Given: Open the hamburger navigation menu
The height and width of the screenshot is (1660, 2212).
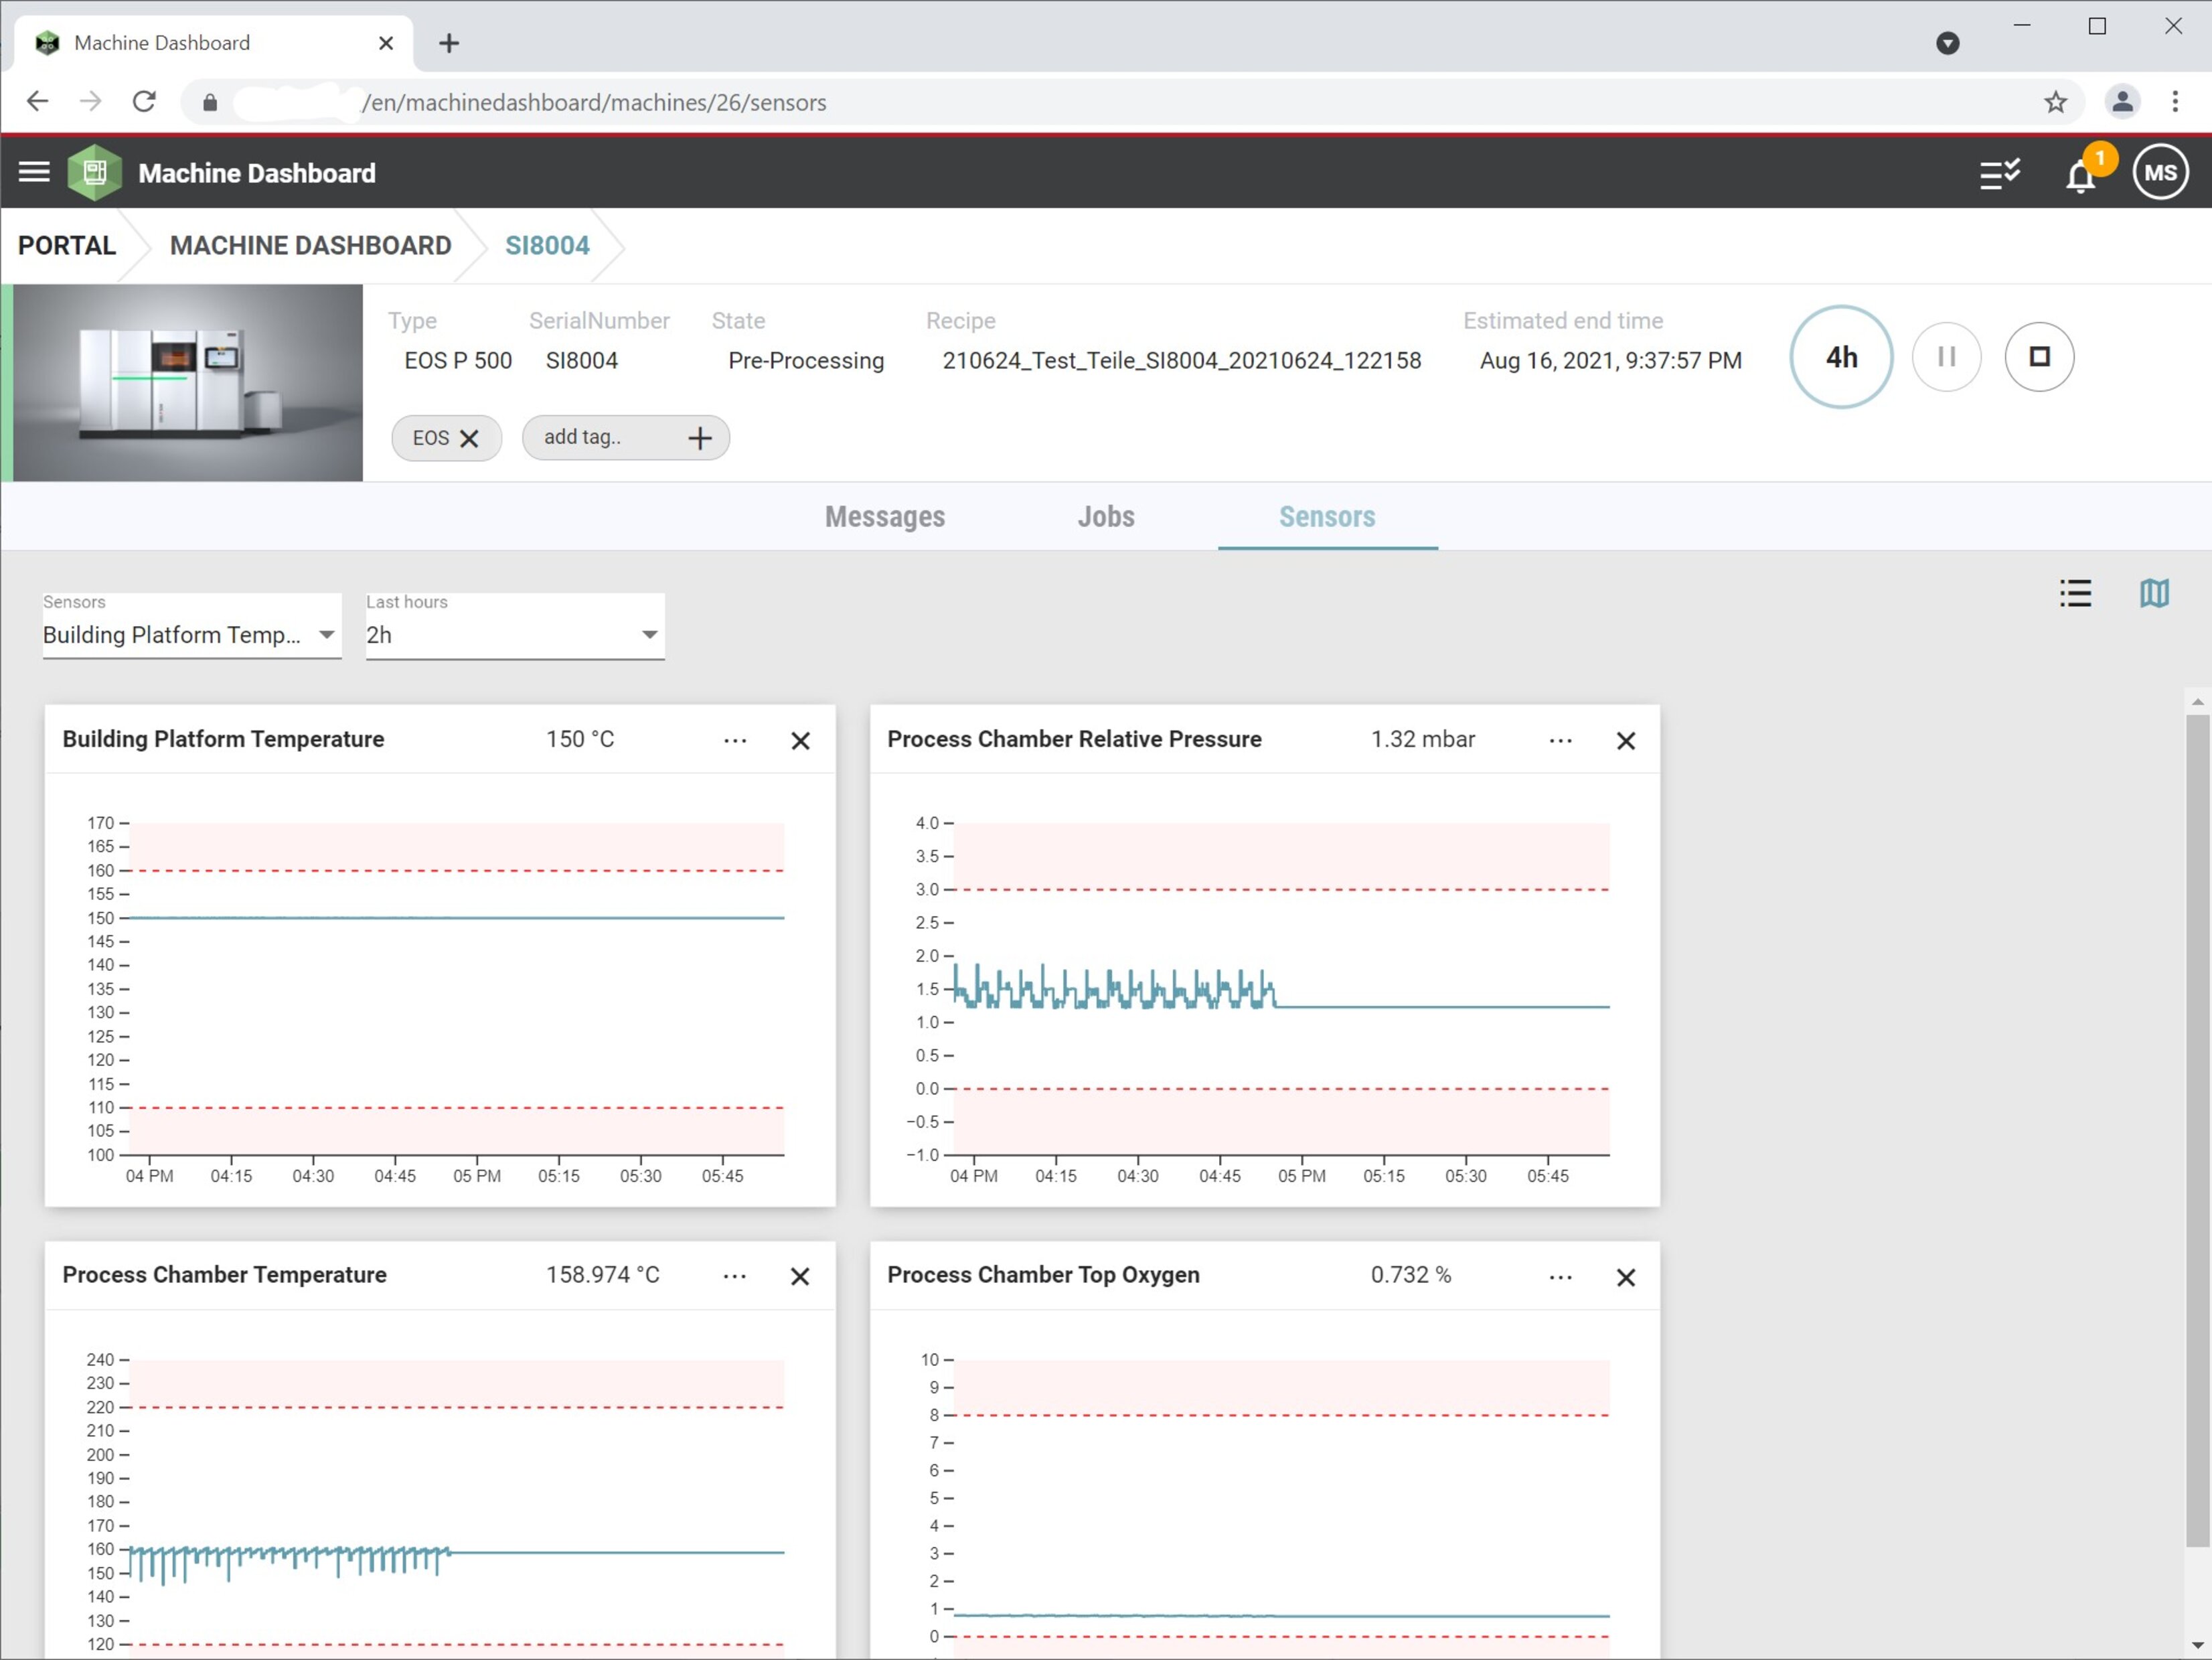Looking at the screenshot, I should (34, 171).
